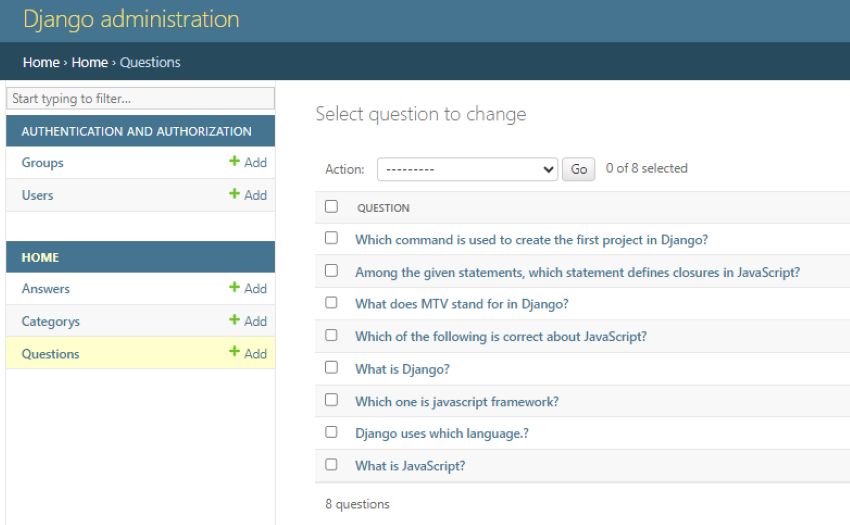The image size is (850, 525).
Task: Open the Action dropdown menu
Action: (x=467, y=169)
